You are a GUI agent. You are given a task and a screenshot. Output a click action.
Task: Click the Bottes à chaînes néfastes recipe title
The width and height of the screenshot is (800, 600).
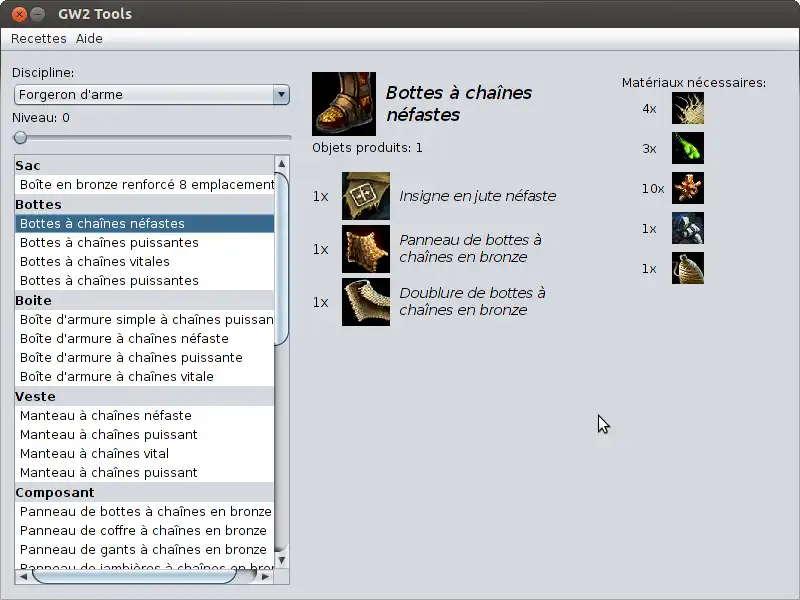459,104
